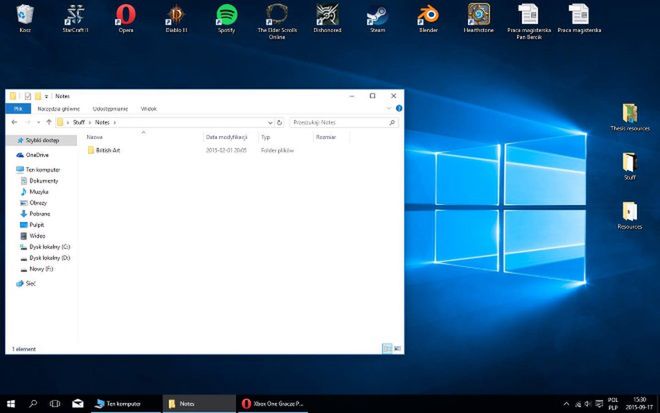This screenshot has width=660, height=413.
Task: Expand the ribbon with the chevron
Action: [389, 109]
